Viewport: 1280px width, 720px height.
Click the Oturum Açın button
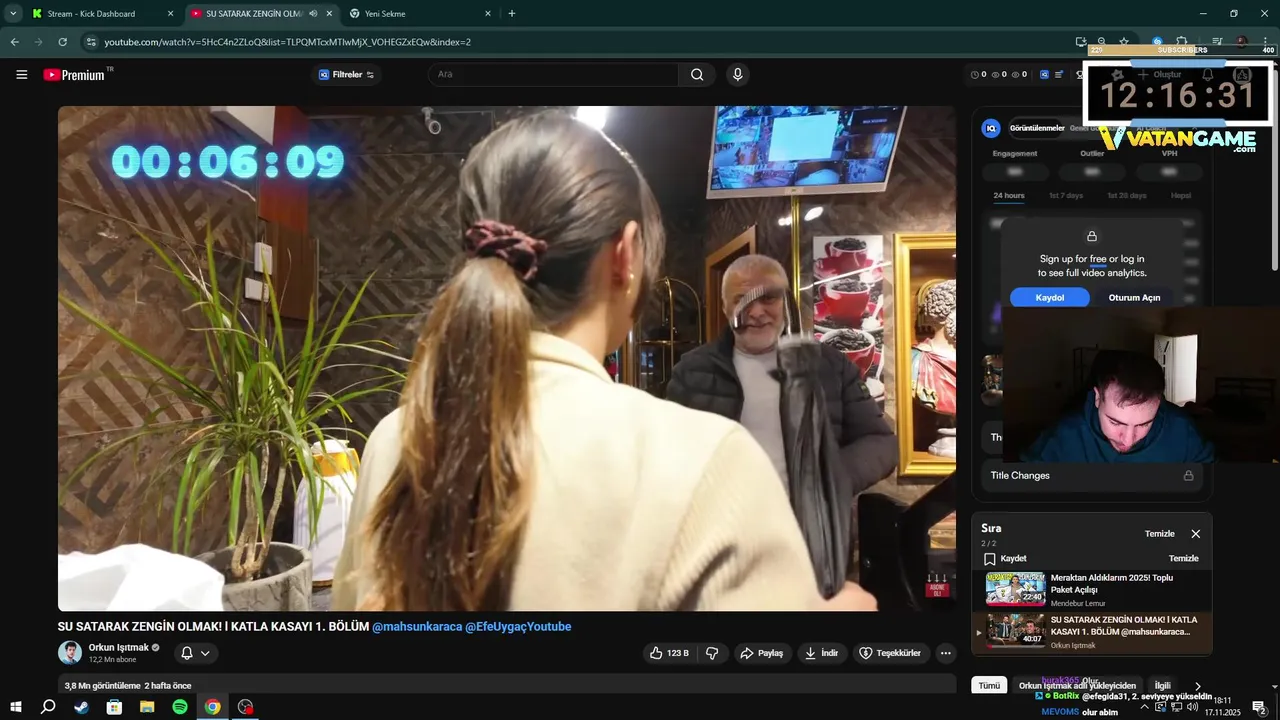tap(1134, 298)
